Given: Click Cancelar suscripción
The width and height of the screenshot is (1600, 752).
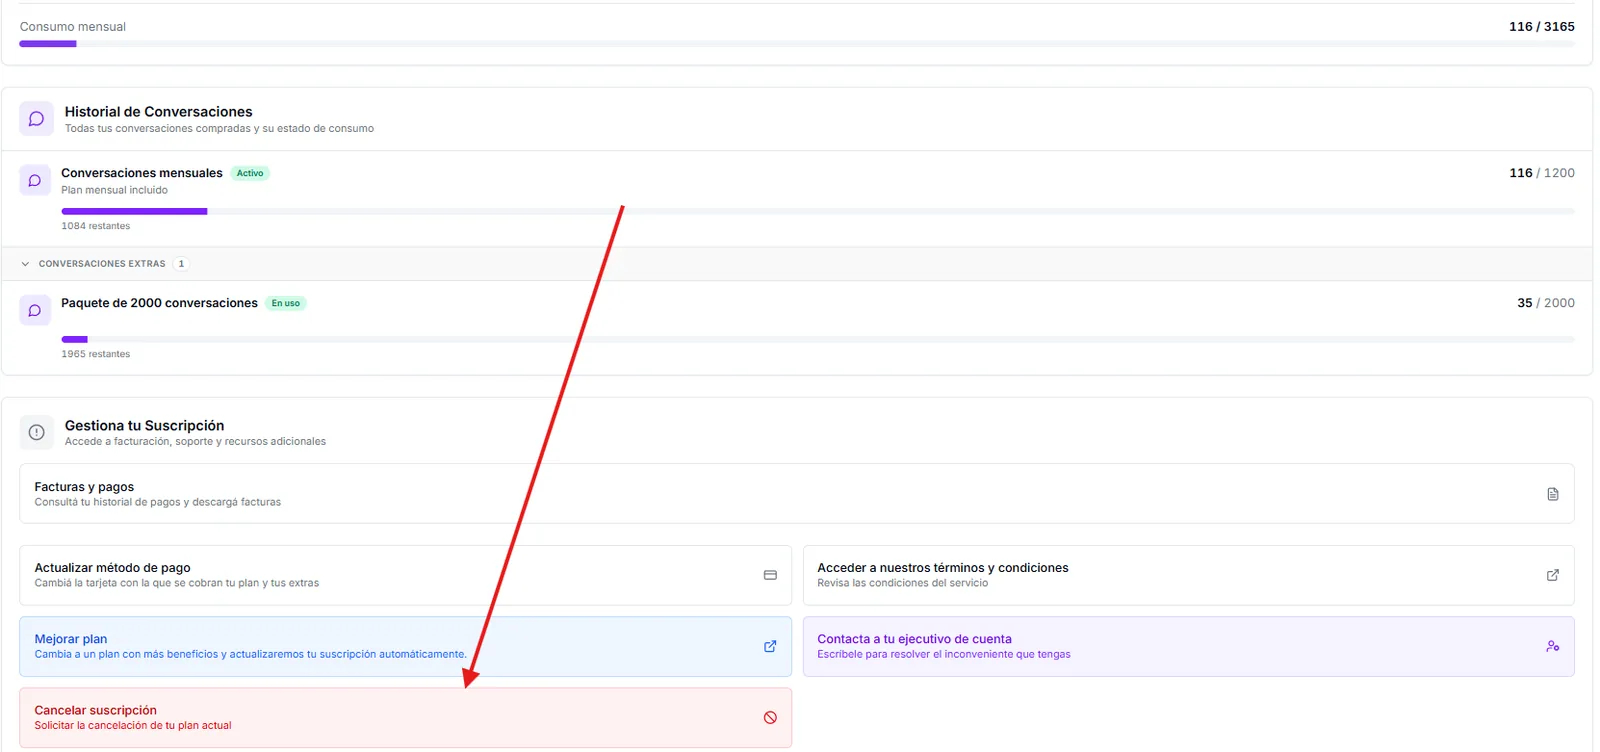Looking at the screenshot, I should [x=405, y=717].
